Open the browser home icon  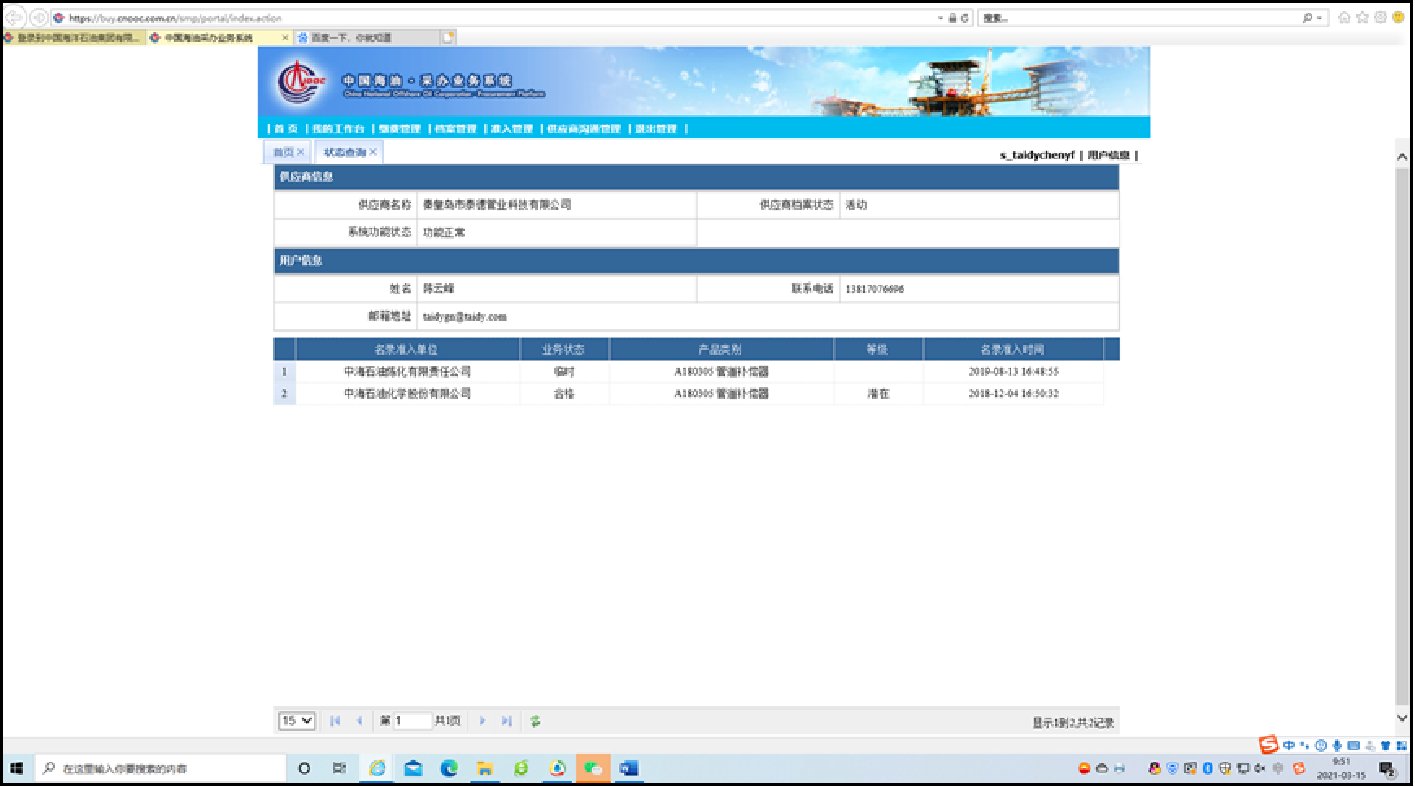coord(1345,18)
